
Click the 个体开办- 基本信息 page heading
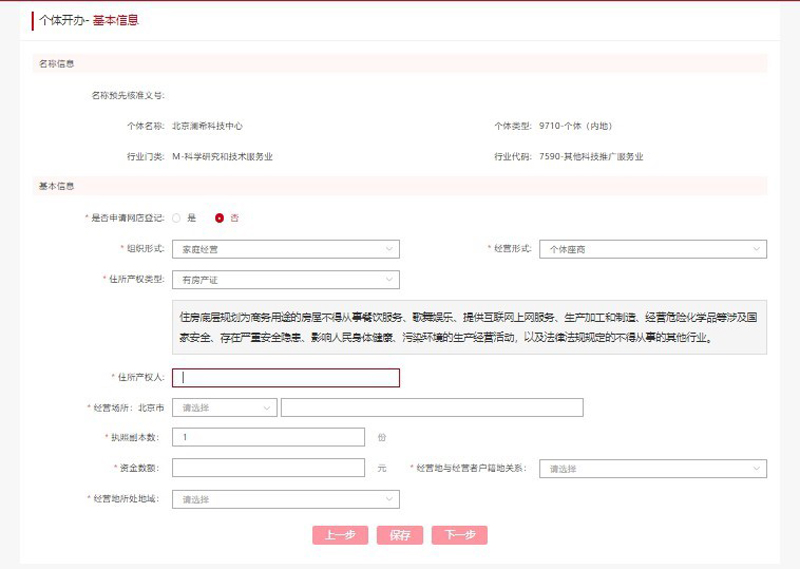click(89, 20)
